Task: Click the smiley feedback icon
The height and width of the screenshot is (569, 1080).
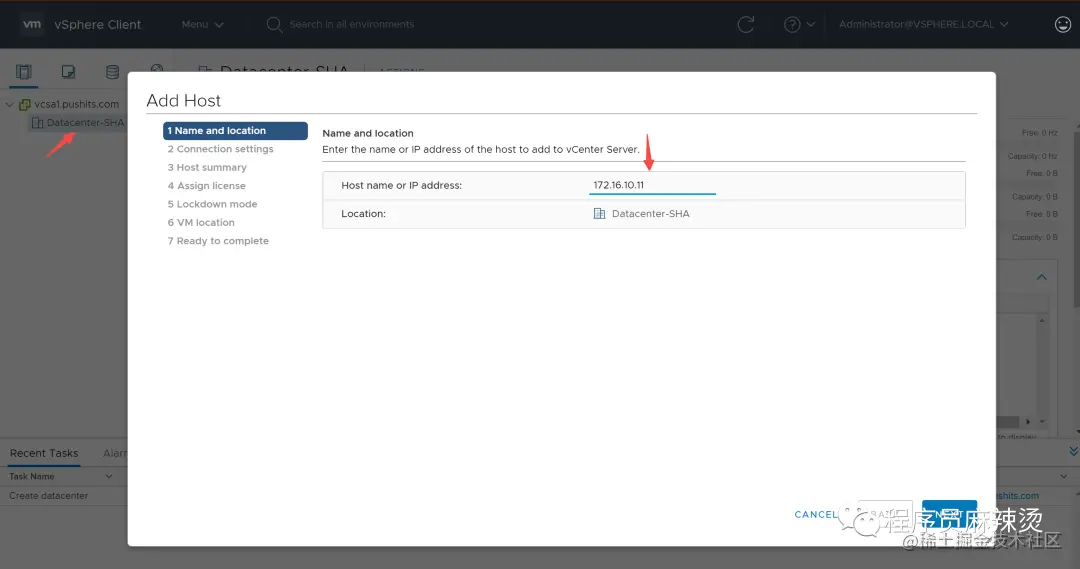Action: pyautogui.click(x=1063, y=24)
